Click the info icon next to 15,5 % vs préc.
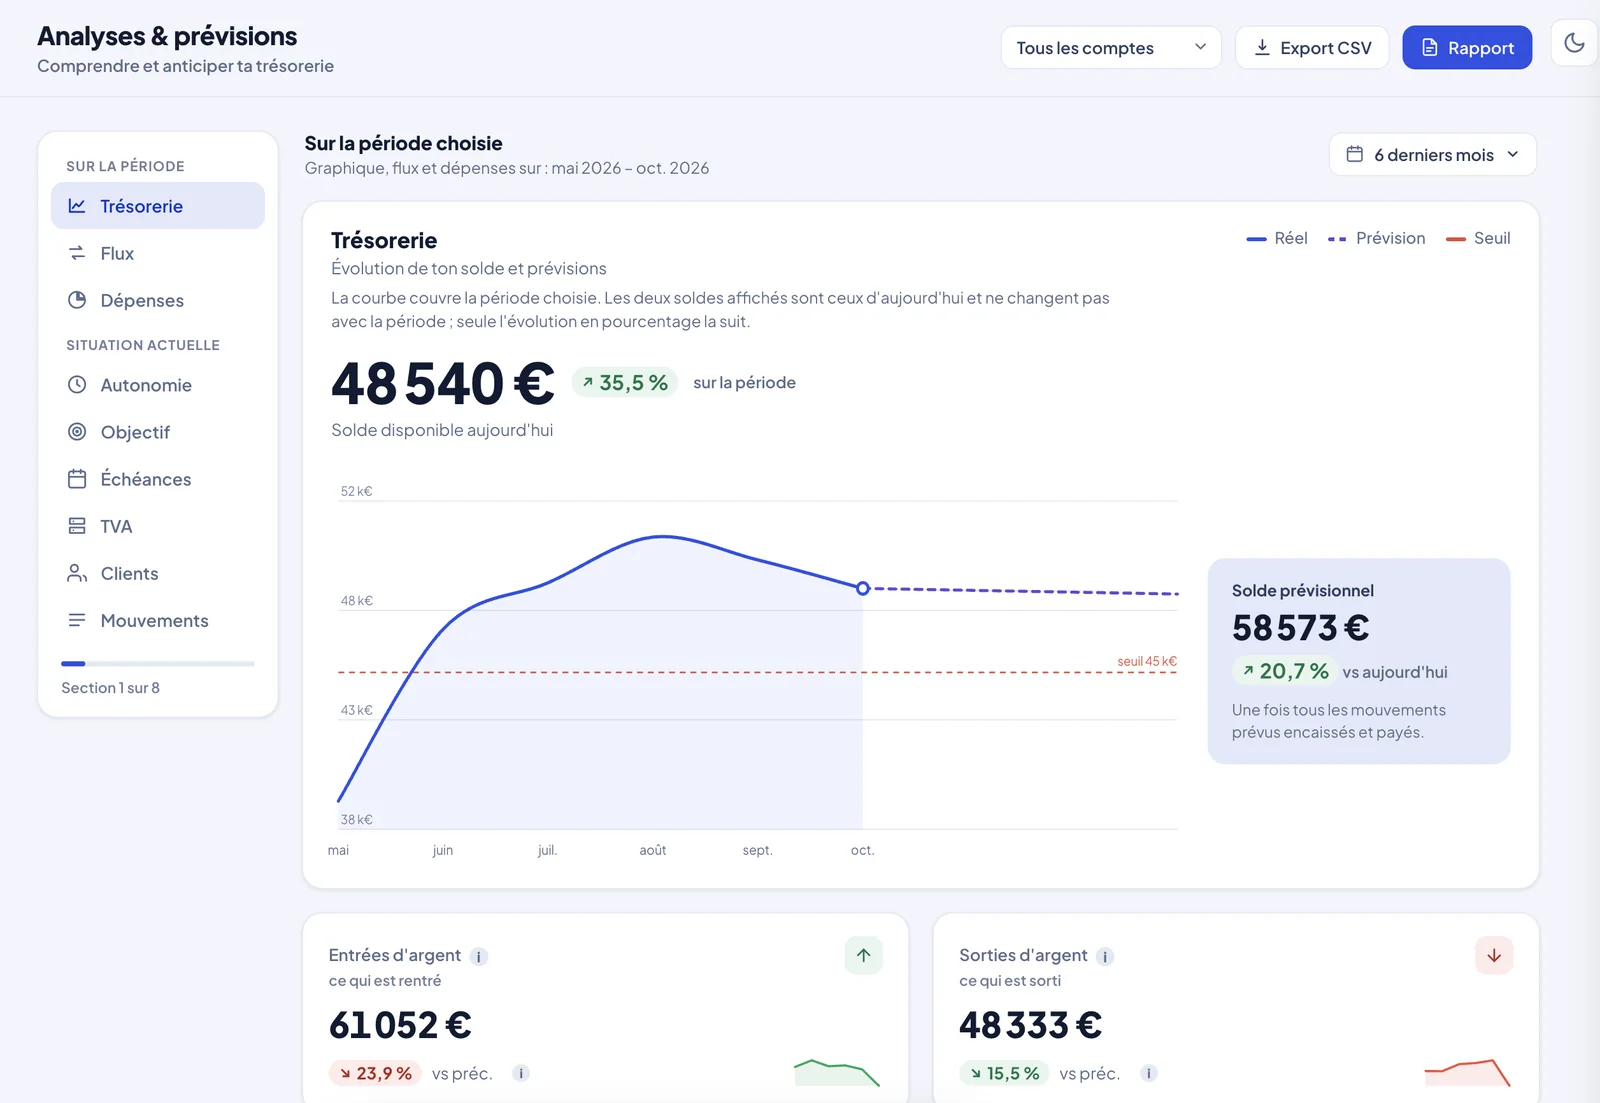Viewport: 1600px width, 1103px height. pos(1149,1073)
